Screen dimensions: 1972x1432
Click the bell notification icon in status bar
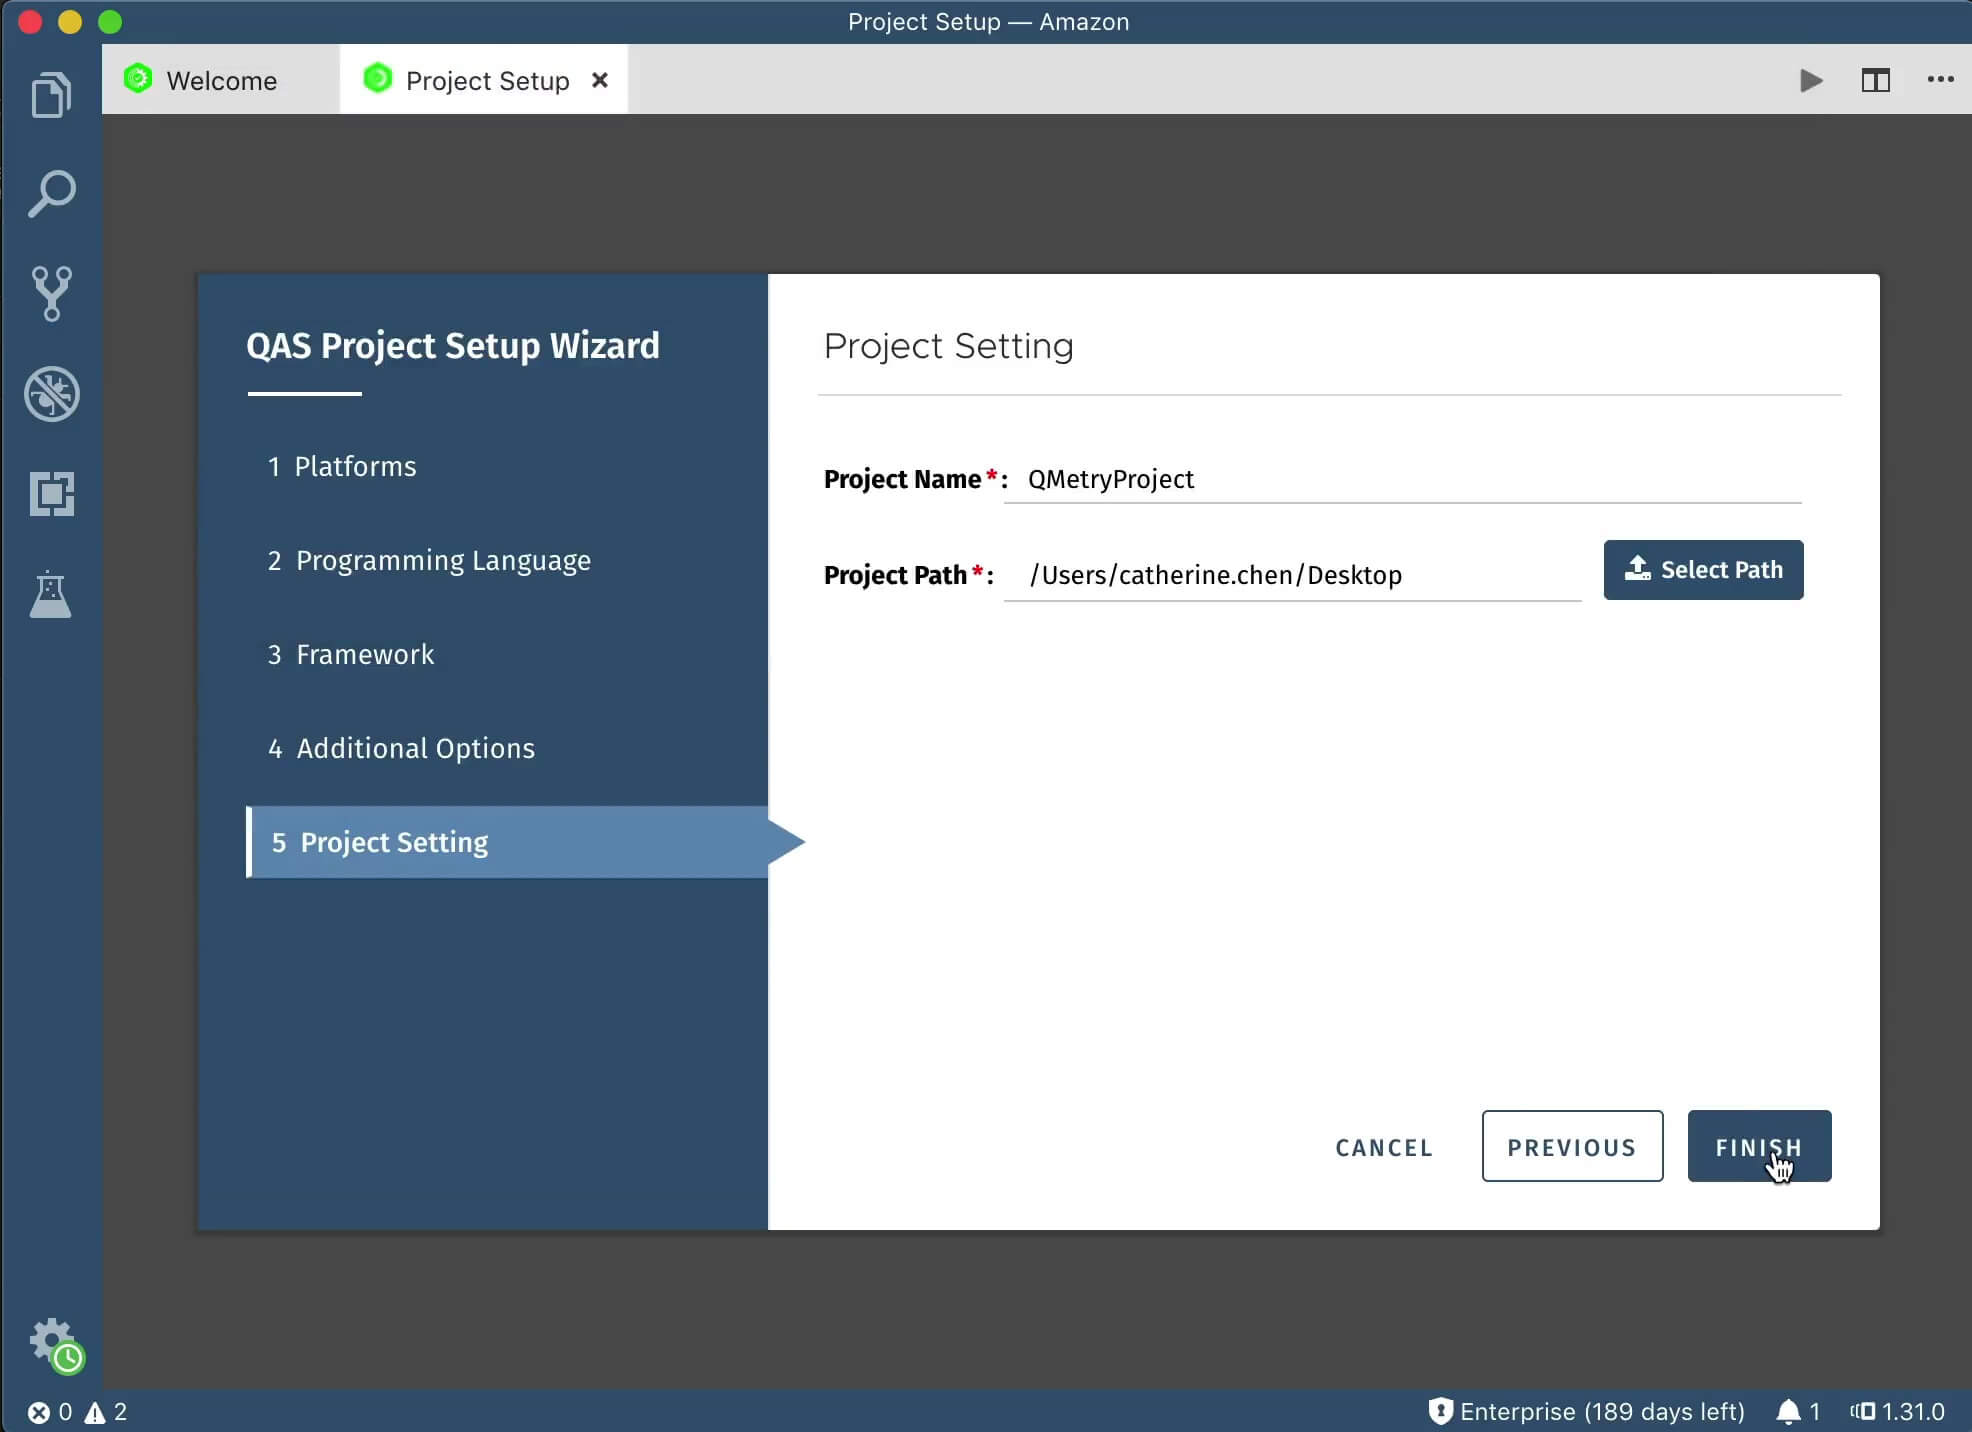1789,1411
